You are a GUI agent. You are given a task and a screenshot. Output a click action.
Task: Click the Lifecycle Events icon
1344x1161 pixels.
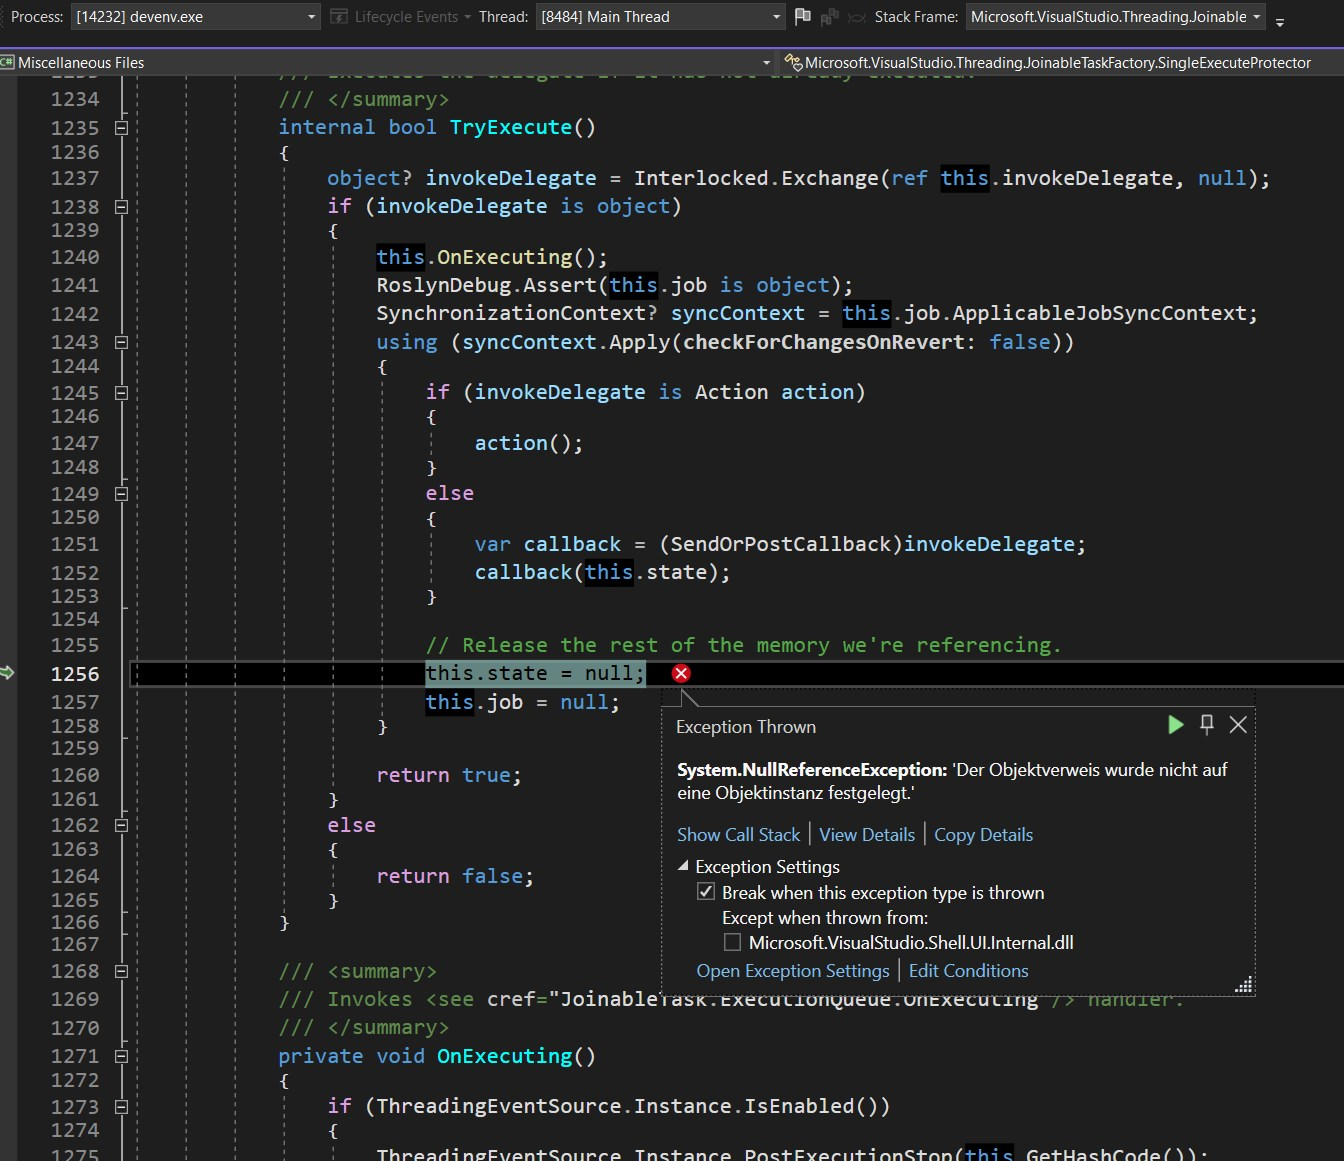tap(339, 16)
